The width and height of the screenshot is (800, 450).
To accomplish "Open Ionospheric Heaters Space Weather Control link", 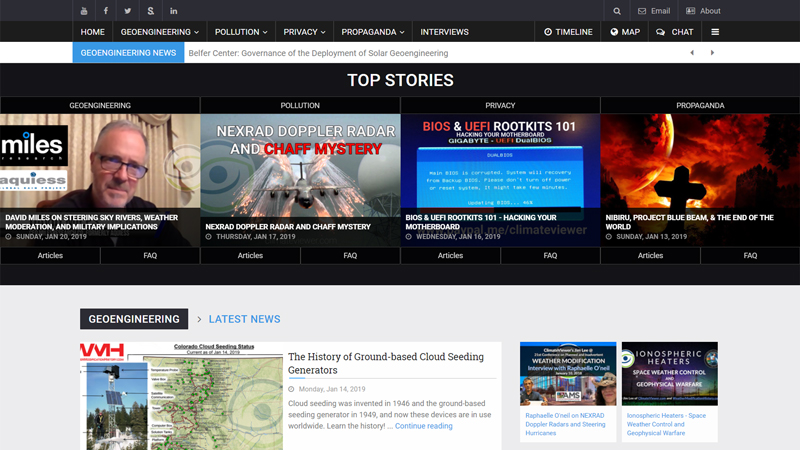I will click(666, 424).
